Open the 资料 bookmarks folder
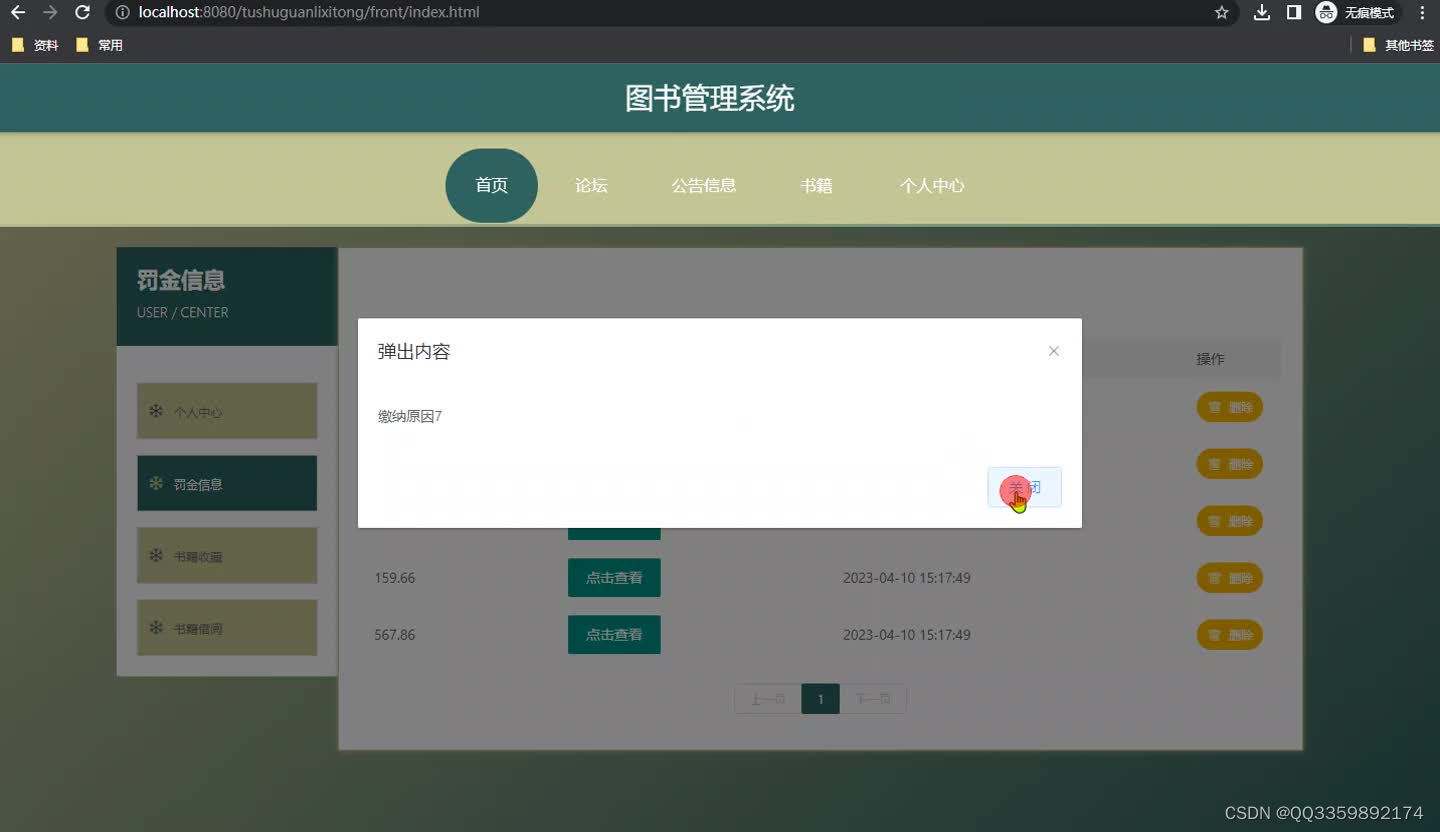 click(35, 45)
